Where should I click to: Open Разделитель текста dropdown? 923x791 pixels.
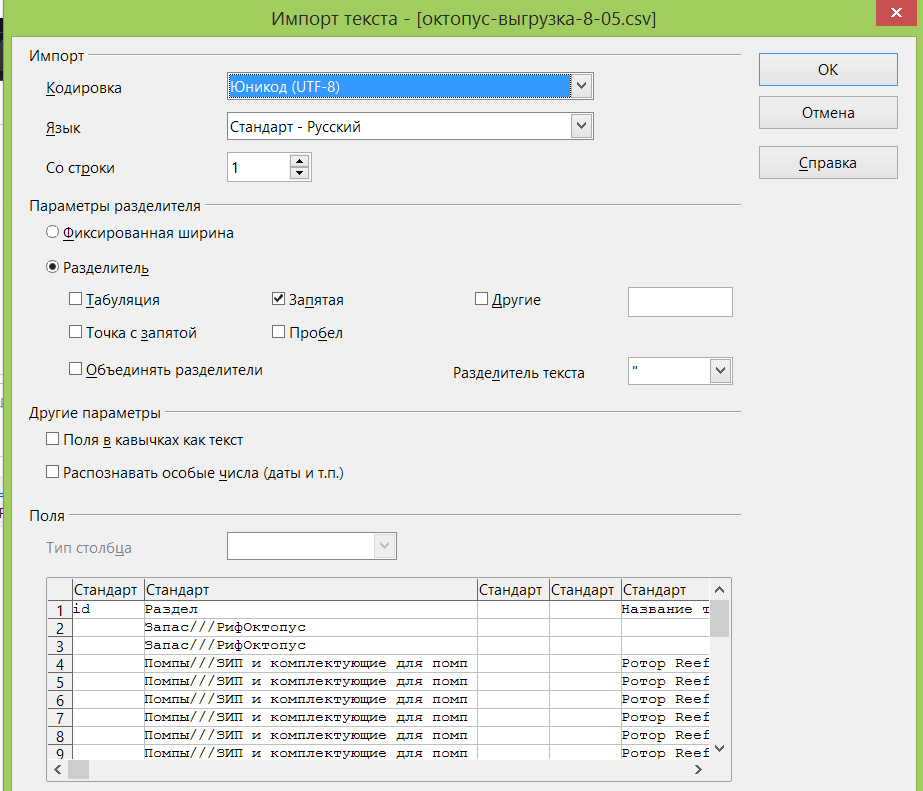tap(721, 371)
